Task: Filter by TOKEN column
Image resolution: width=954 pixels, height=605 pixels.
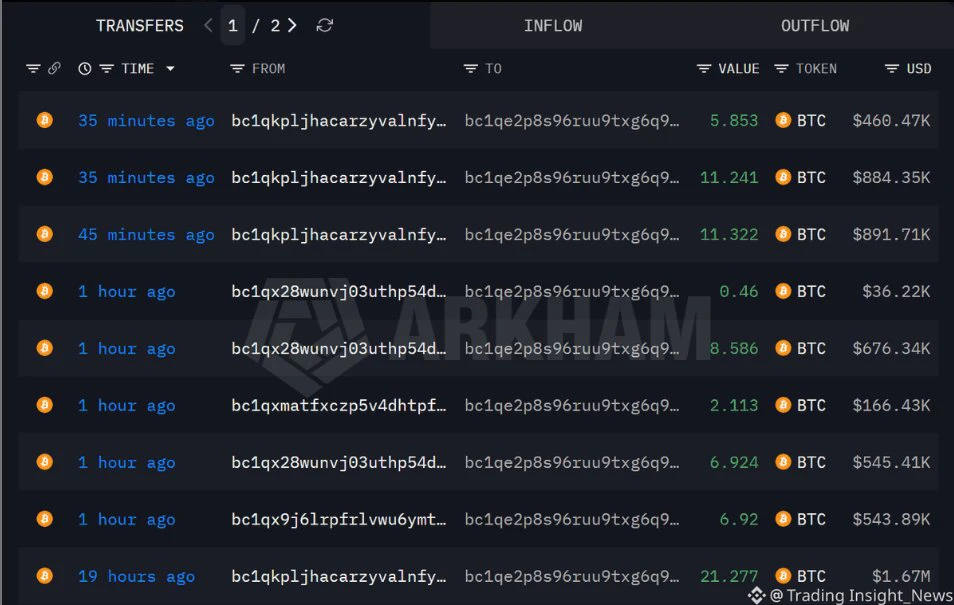Action: pyautogui.click(x=781, y=69)
